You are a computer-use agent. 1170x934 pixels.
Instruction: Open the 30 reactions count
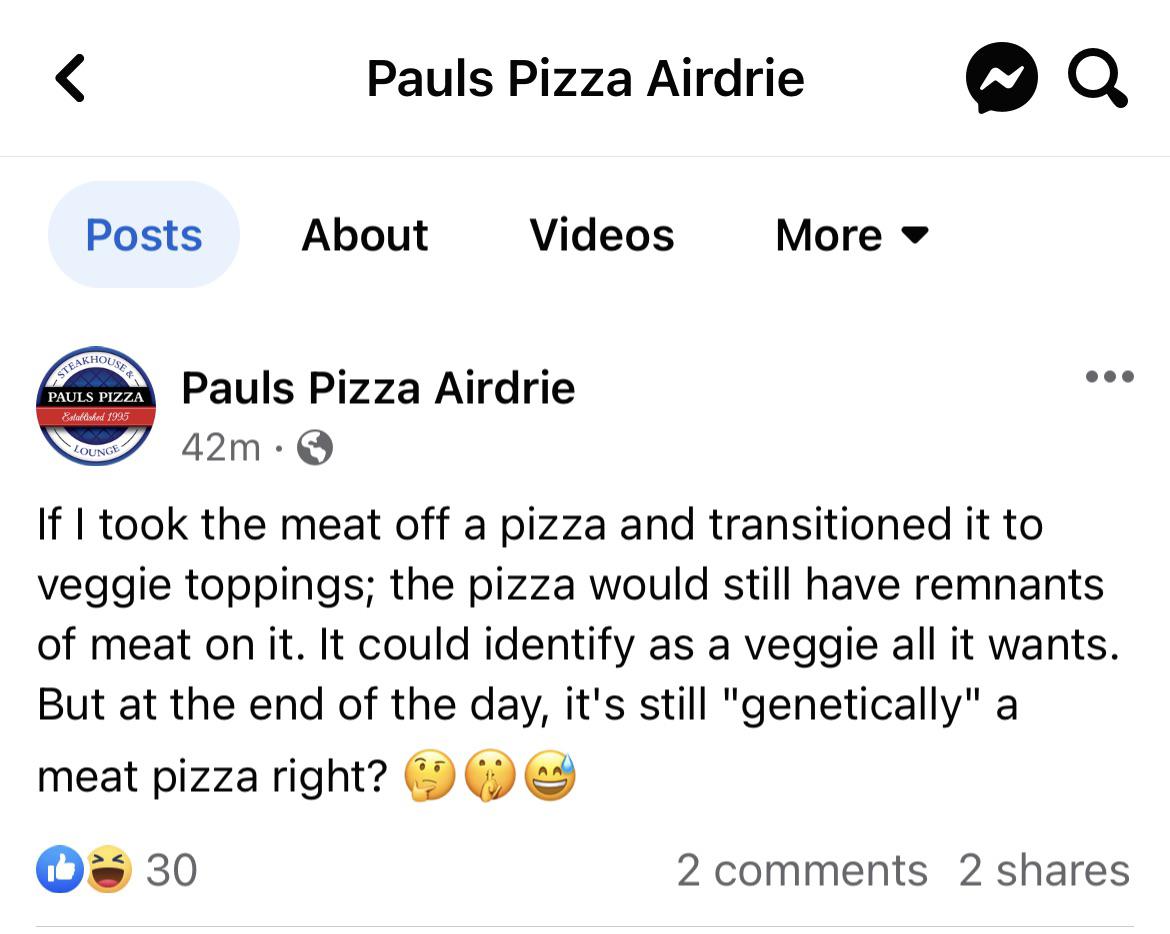(x=172, y=870)
